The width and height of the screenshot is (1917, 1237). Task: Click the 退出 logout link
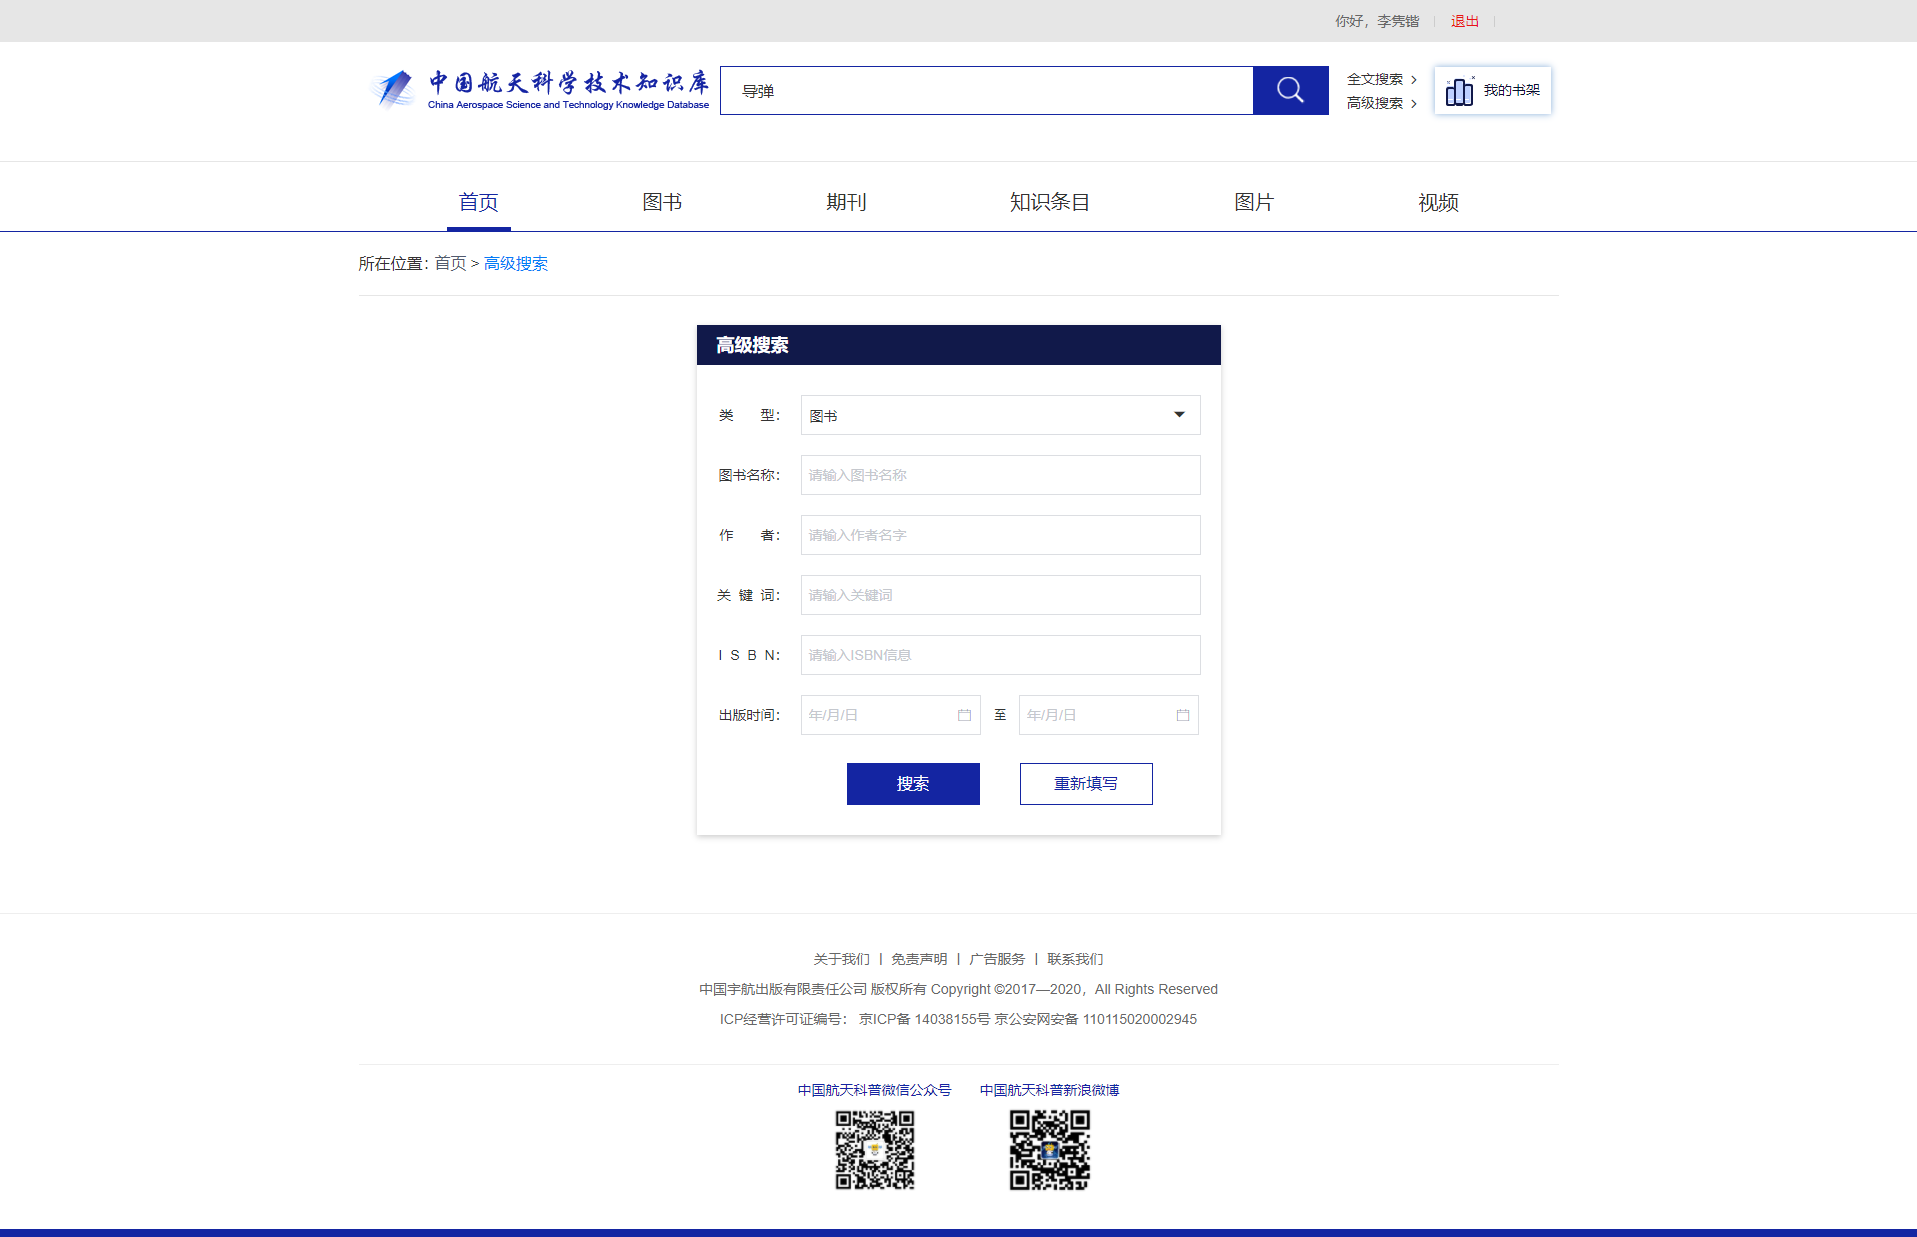click(x=1465, y=21)
